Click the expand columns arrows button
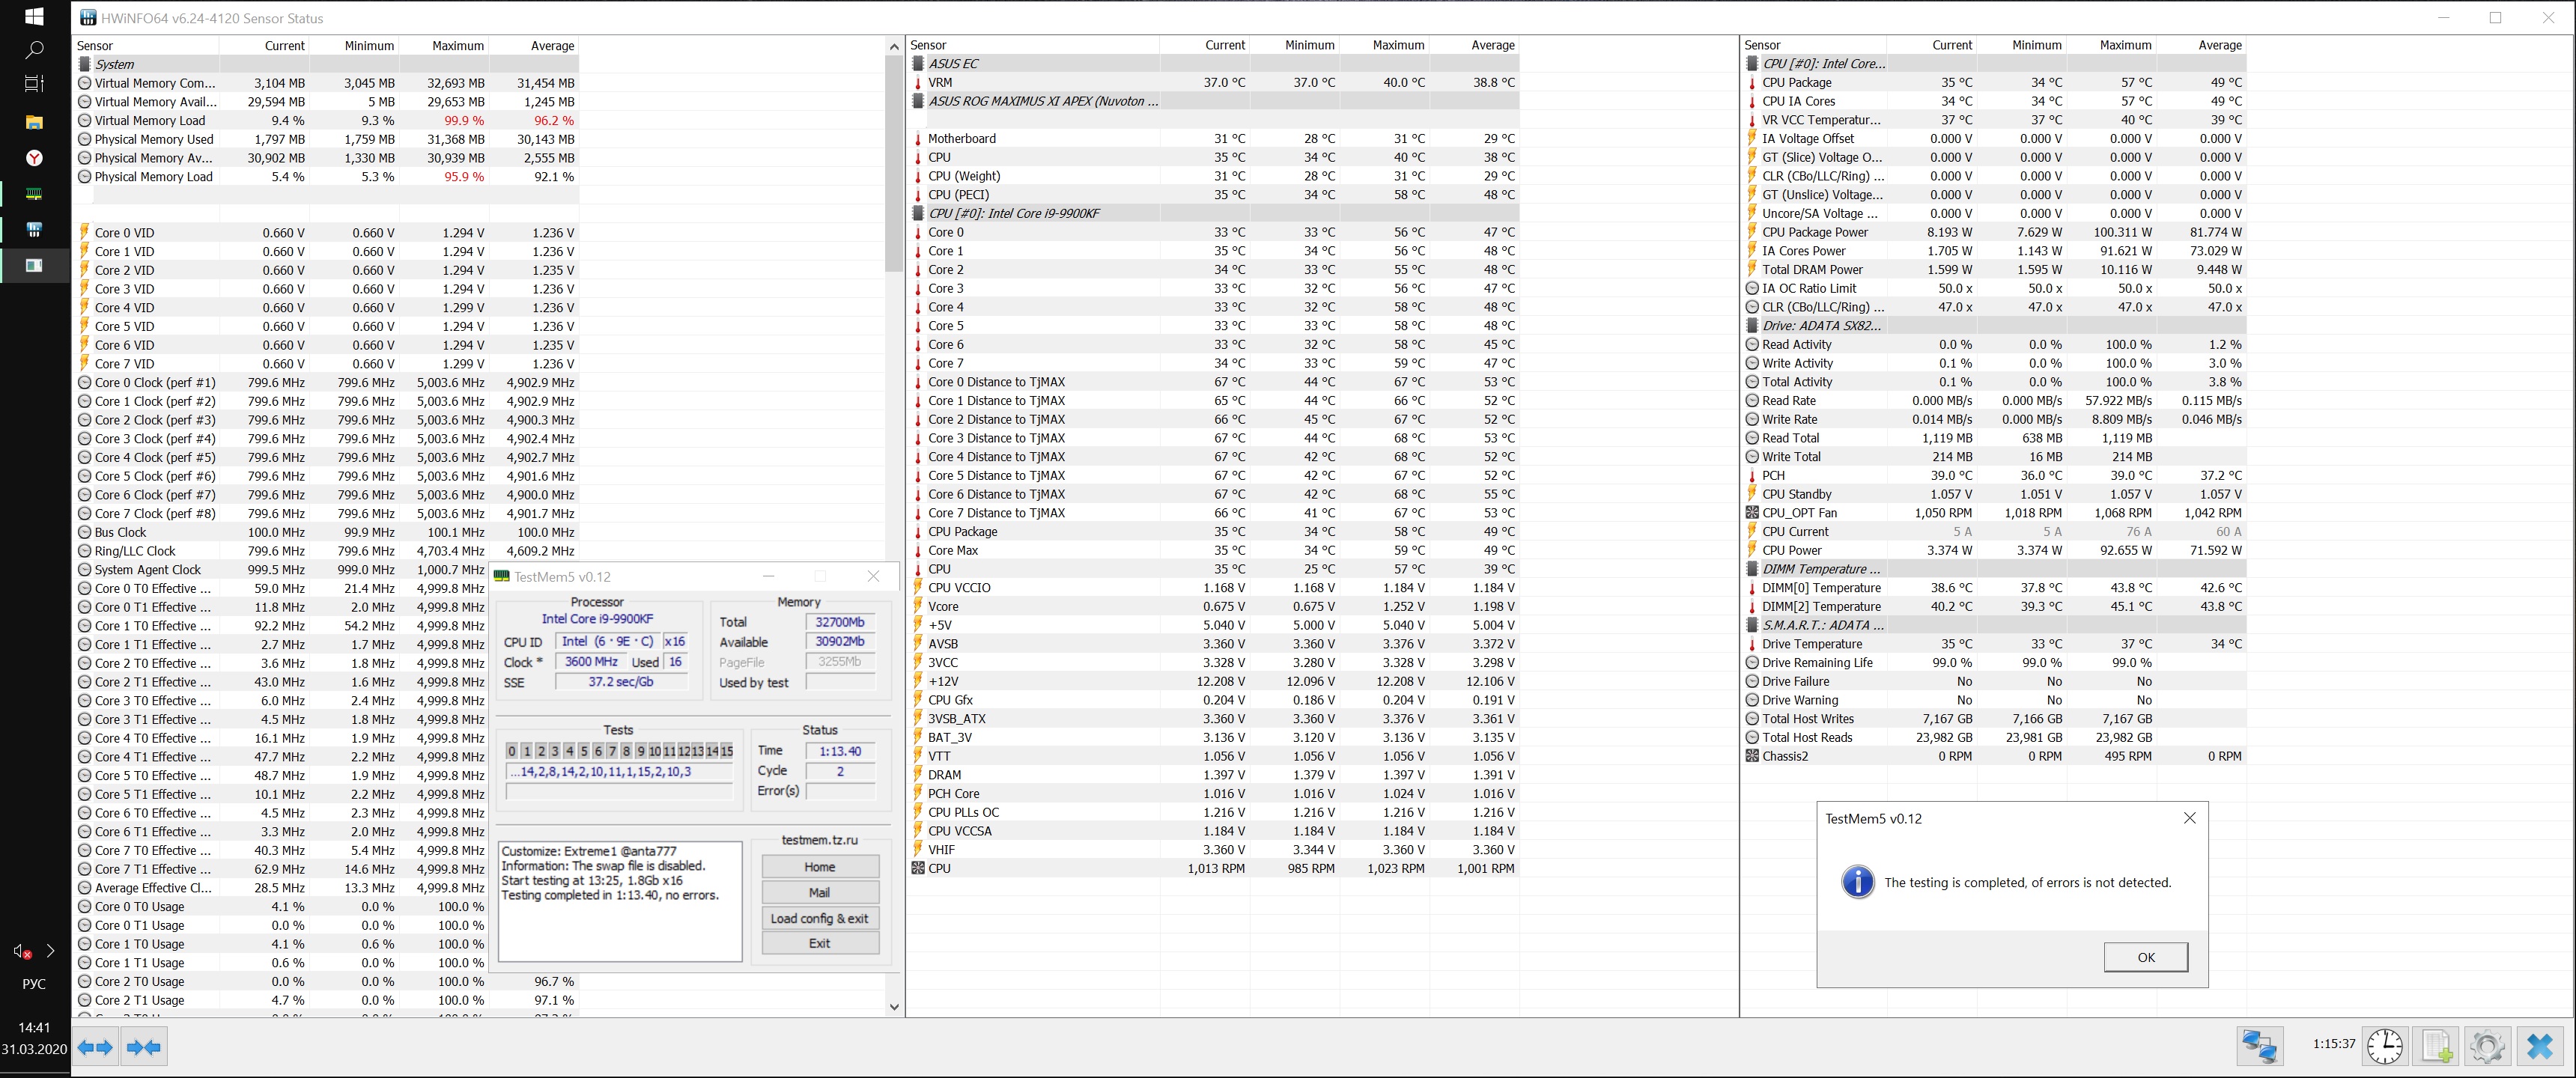 point(95,1047)
